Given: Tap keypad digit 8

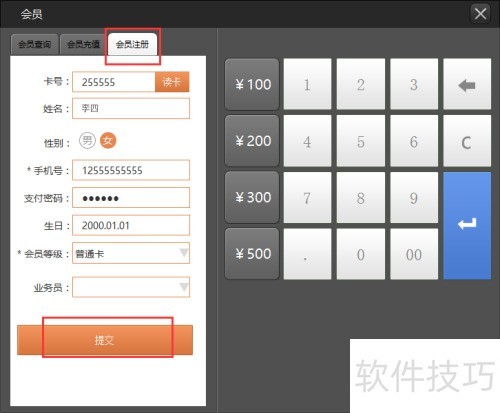Looking at the screenshot, I should 361,197.
